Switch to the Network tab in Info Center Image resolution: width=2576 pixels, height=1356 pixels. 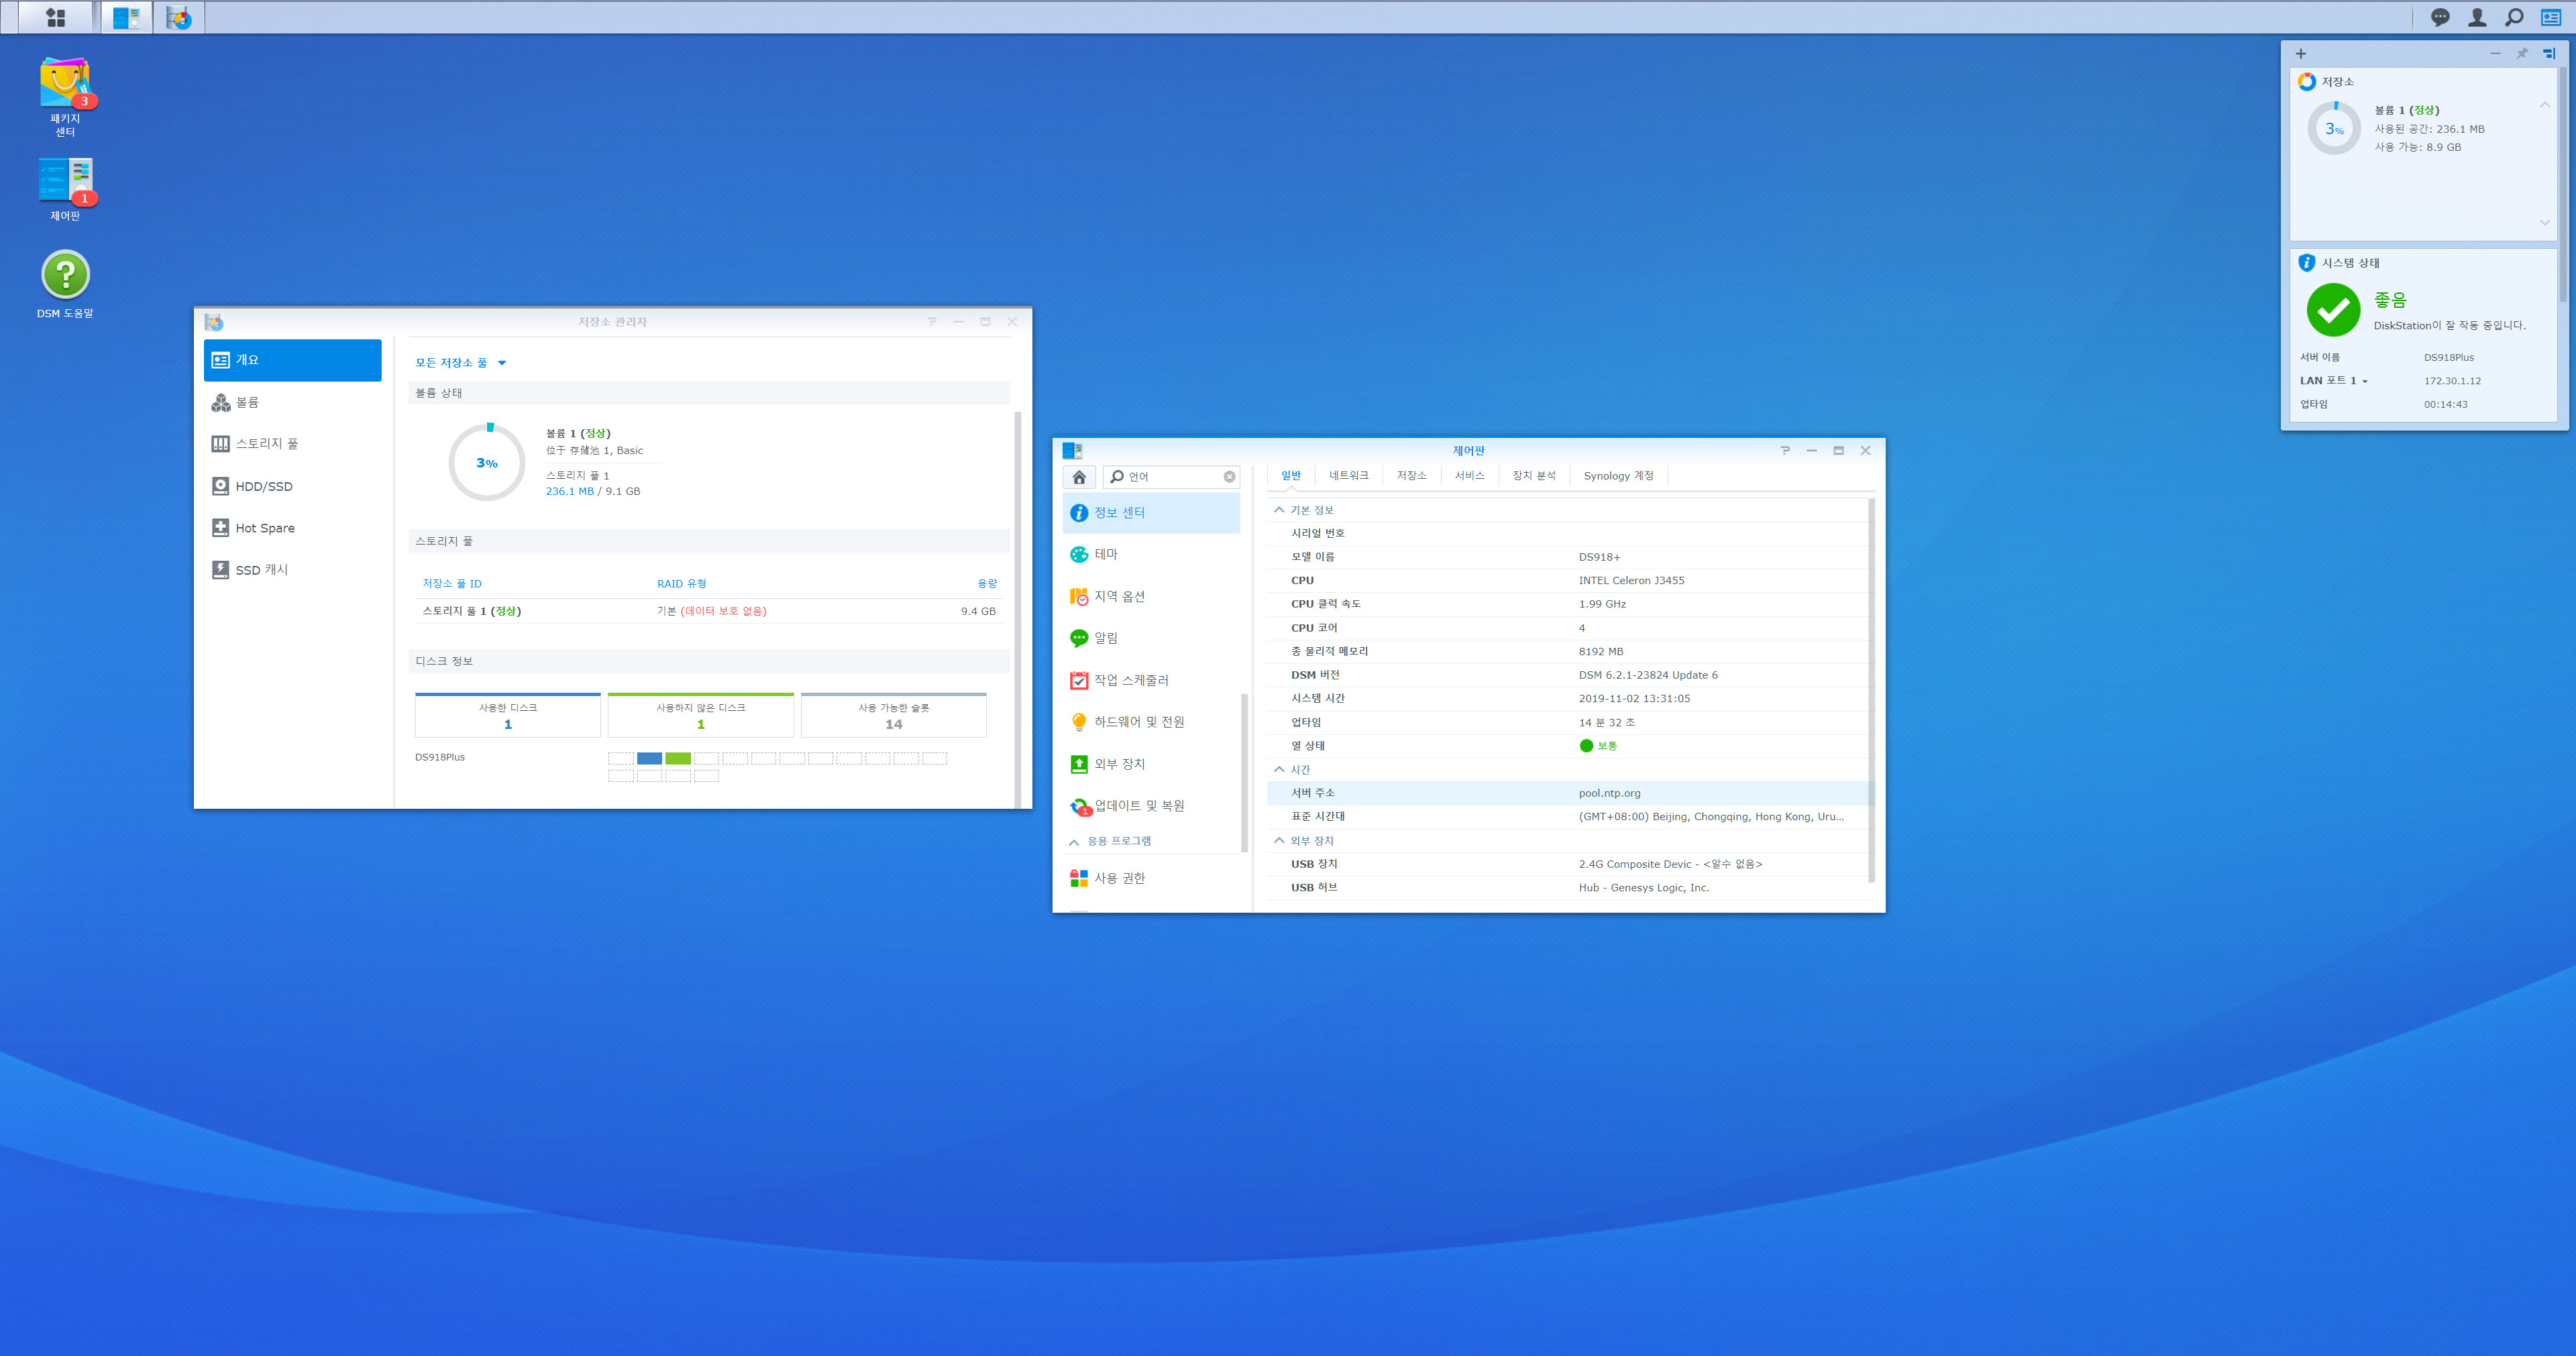click(x=1348, y=476)
